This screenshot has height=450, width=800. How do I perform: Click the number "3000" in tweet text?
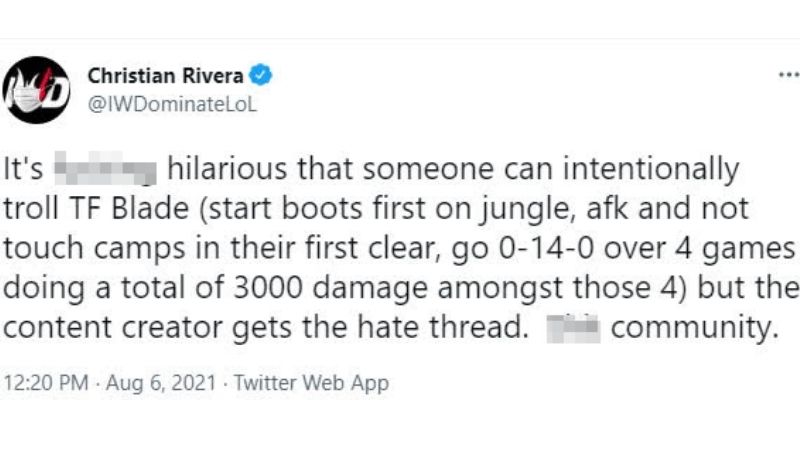(268, 288)
